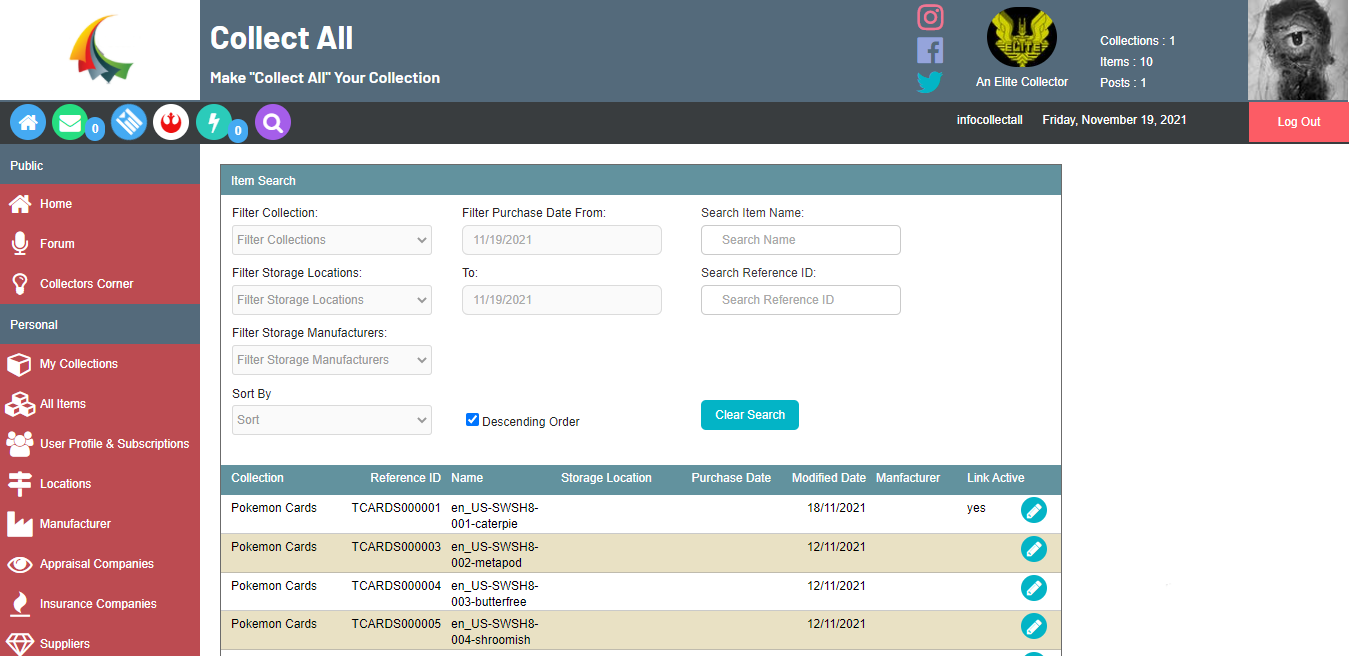Image resolution: width=1349 pixels, height=656 pixels.
Task: Click the Log Out button
Action: point(1298,122)
